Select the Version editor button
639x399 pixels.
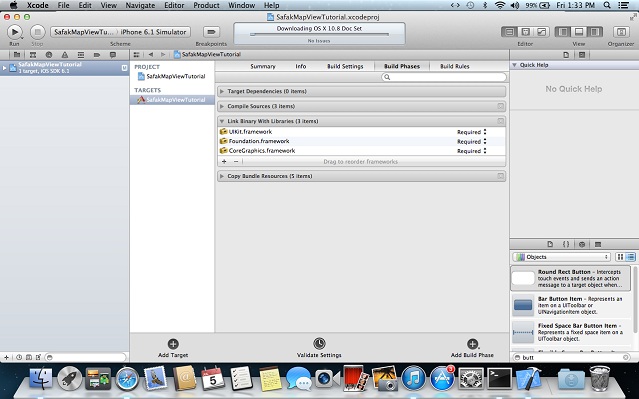tap(541, 32)
